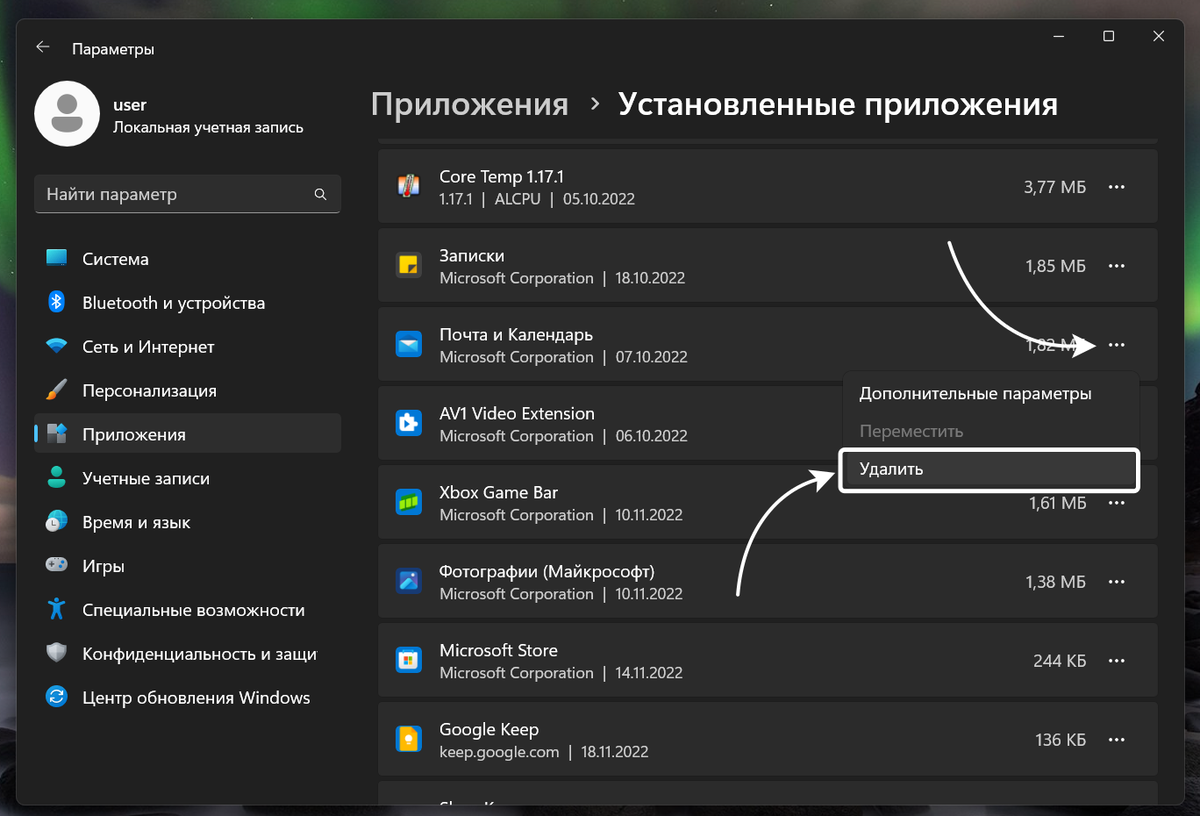Image resolution: width=1200 pixels, height=816 pixels.
Task: Click the back arrow in Параметры title bar
Action: click(42, 47)
